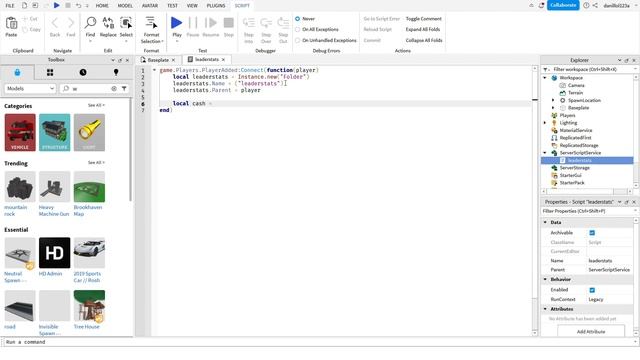Screen dimensions: 640x360
Task: Open the Toolbox Marketplace tab icon
Action: [x=17, y=73]
